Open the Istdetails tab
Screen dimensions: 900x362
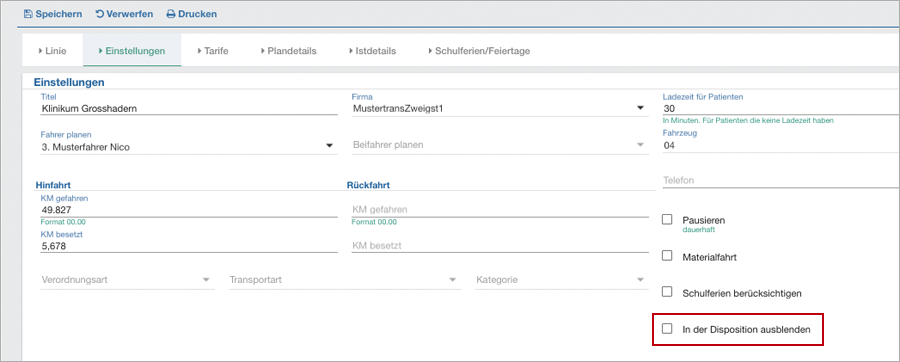[372, 50]
